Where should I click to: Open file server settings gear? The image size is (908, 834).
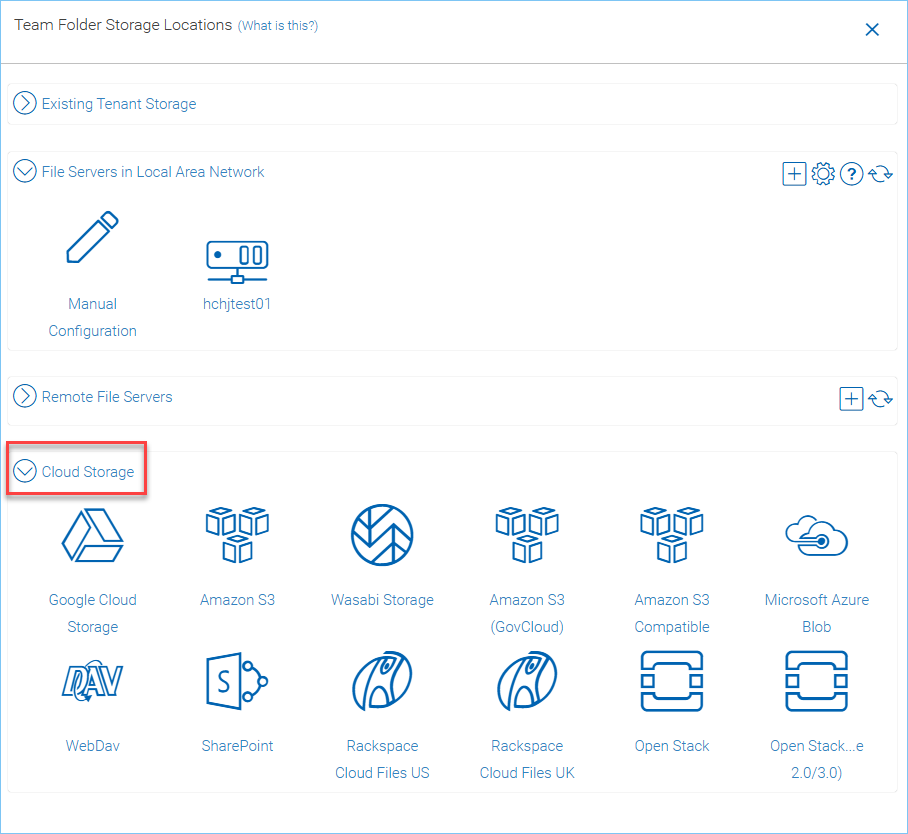(823, 174)
